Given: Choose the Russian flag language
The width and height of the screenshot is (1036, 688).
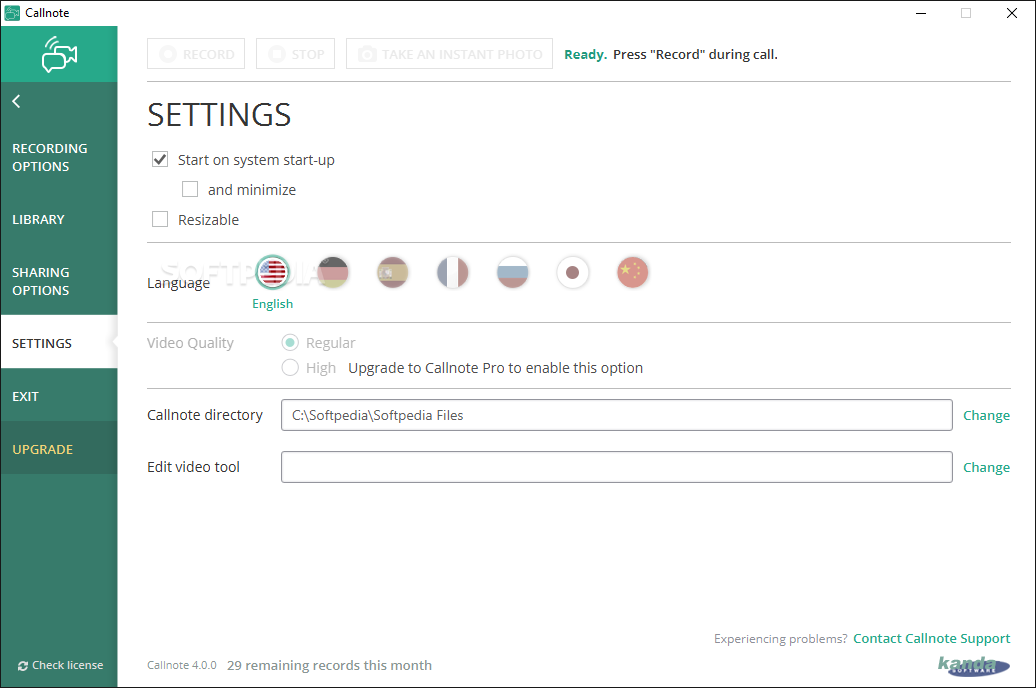Looking at the screenshot, I should 513,272.
